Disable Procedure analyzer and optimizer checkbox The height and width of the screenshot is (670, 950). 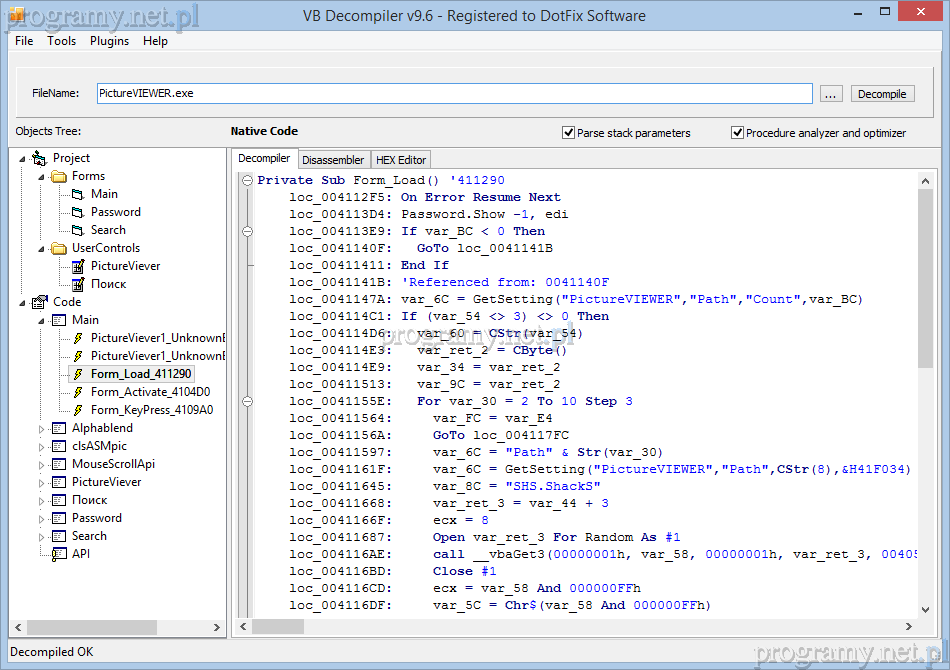pos(738,133)
